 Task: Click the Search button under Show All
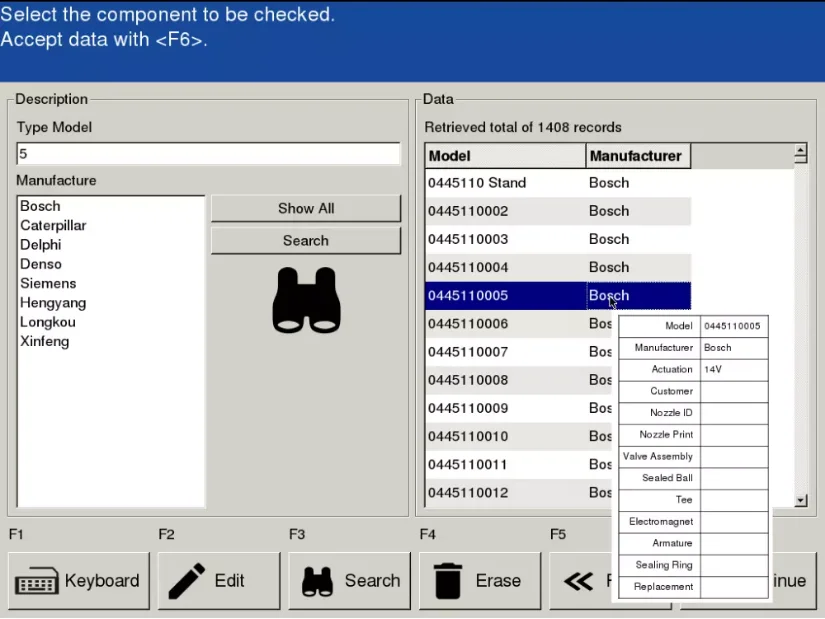tap(306, 241)
